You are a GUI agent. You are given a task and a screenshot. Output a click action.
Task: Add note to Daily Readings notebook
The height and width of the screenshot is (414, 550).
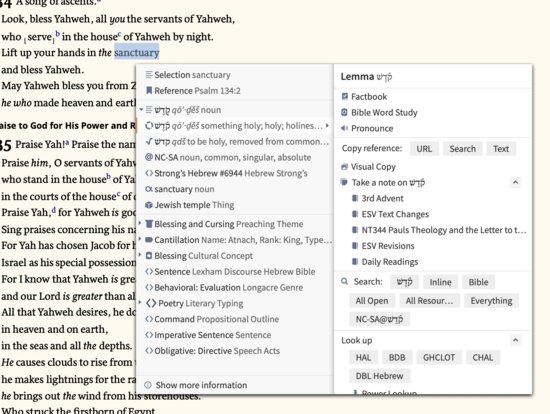coord(385,262)
